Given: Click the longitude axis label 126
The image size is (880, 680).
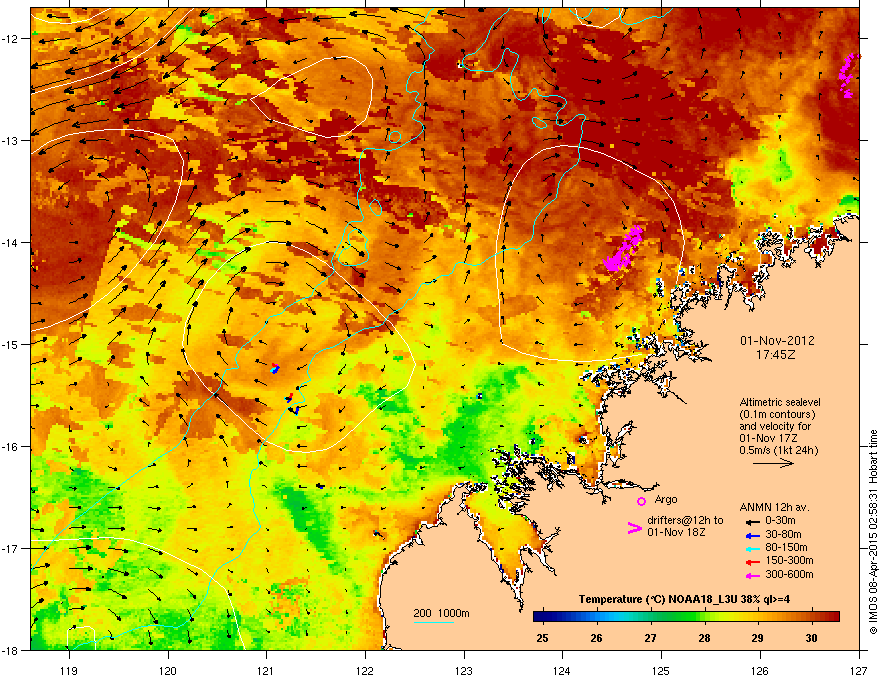Looking at the screenshot, I should tap(760, 670).
